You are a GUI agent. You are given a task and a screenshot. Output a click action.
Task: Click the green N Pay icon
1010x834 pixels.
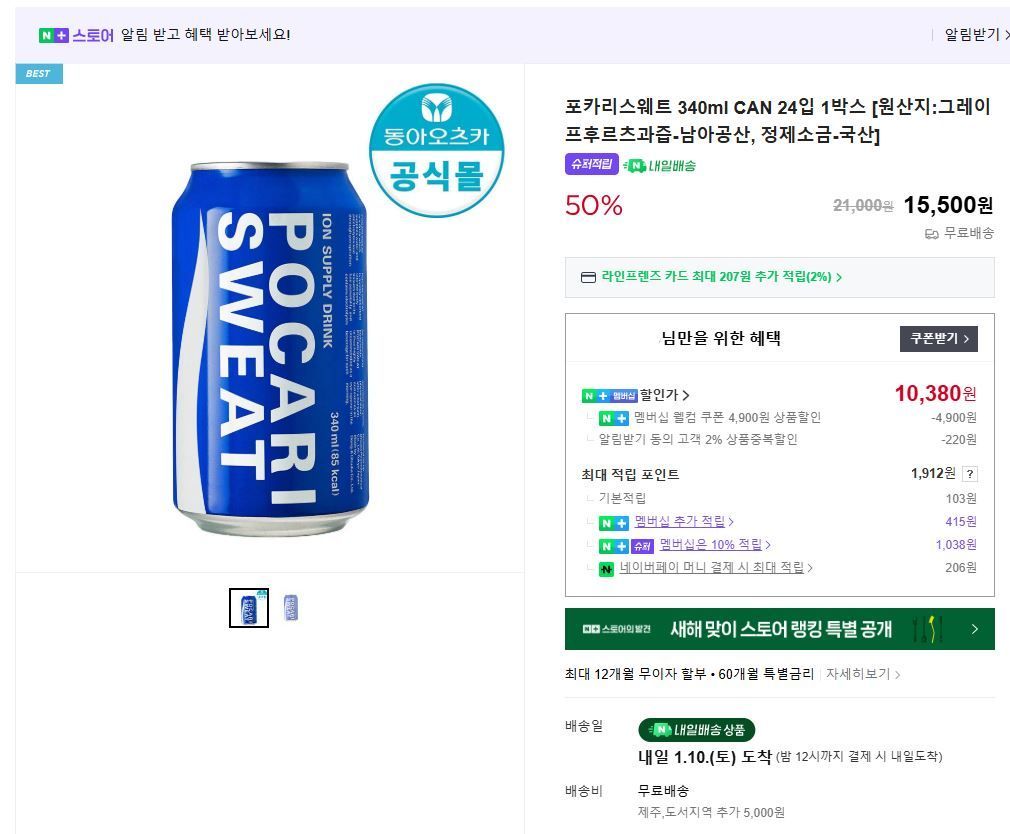pos(606,569)
